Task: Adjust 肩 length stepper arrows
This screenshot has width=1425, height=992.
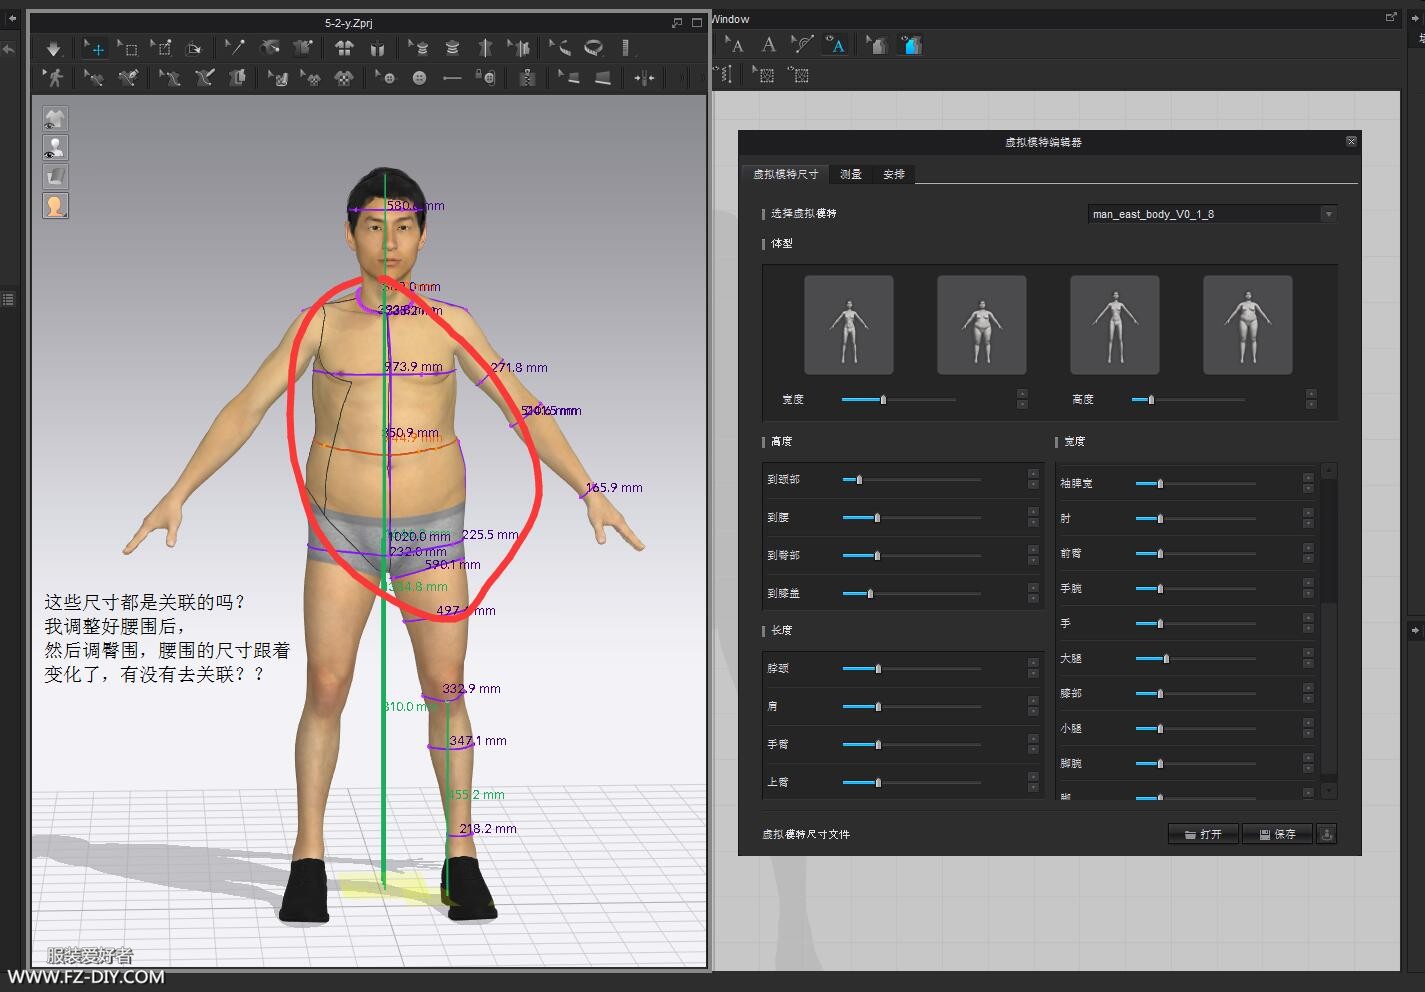Action: 1033,706
